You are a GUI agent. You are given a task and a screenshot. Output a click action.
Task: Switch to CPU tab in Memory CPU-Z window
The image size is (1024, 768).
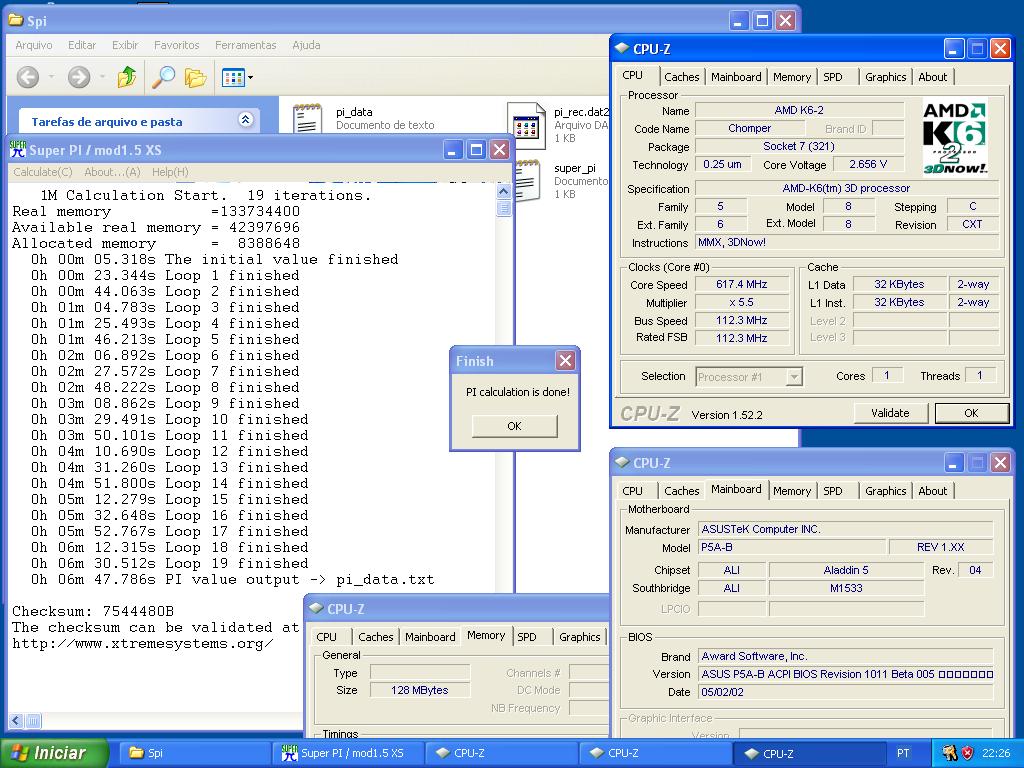pos(327,637)
